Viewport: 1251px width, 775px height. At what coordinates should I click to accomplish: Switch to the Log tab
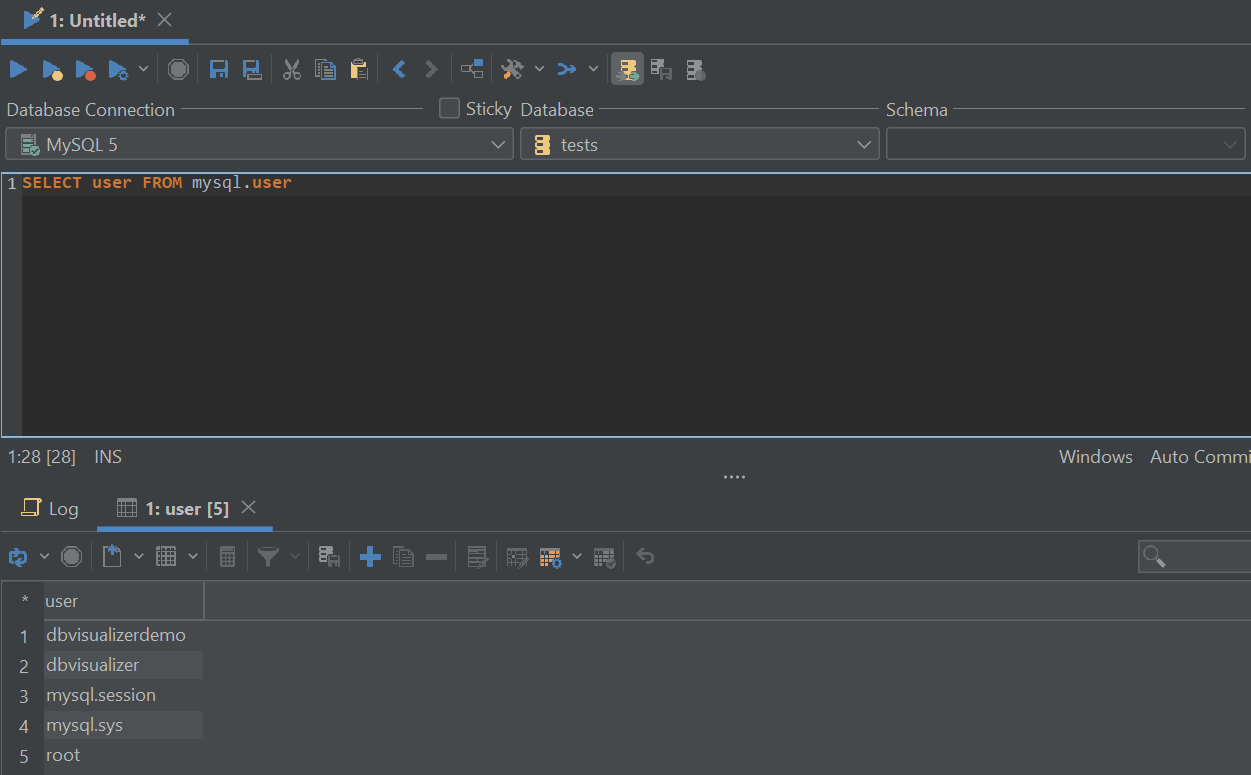50,508
